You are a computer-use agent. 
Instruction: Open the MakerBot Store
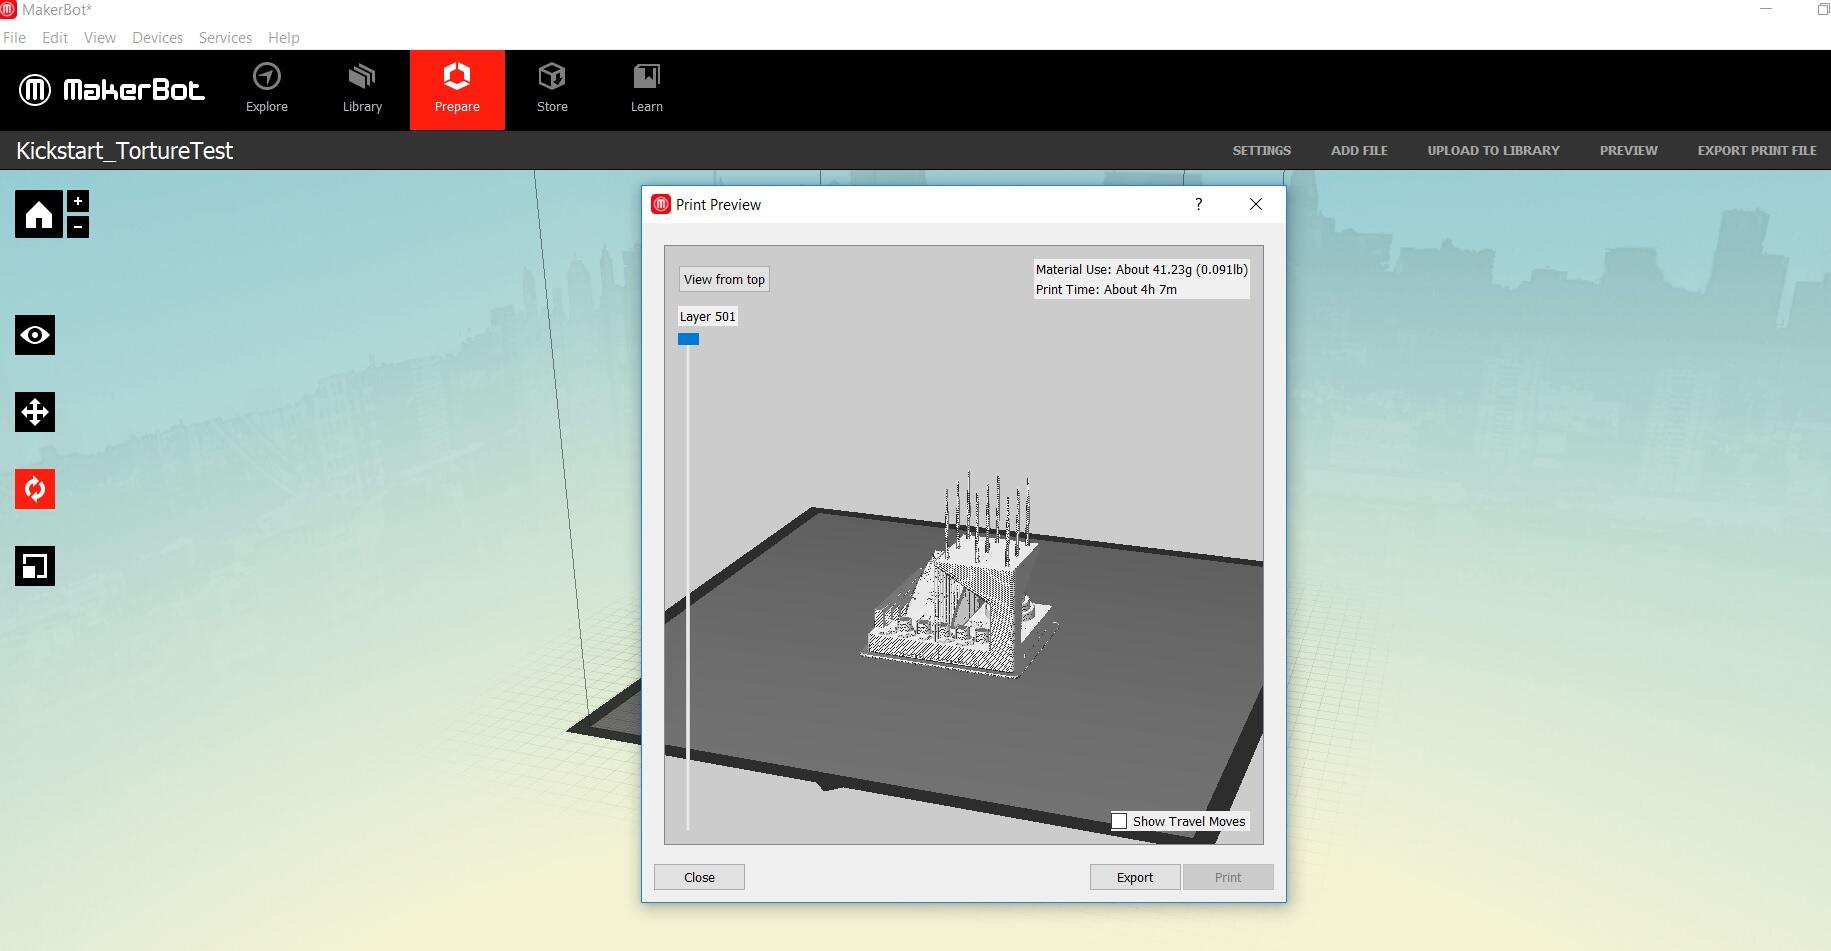552,89
